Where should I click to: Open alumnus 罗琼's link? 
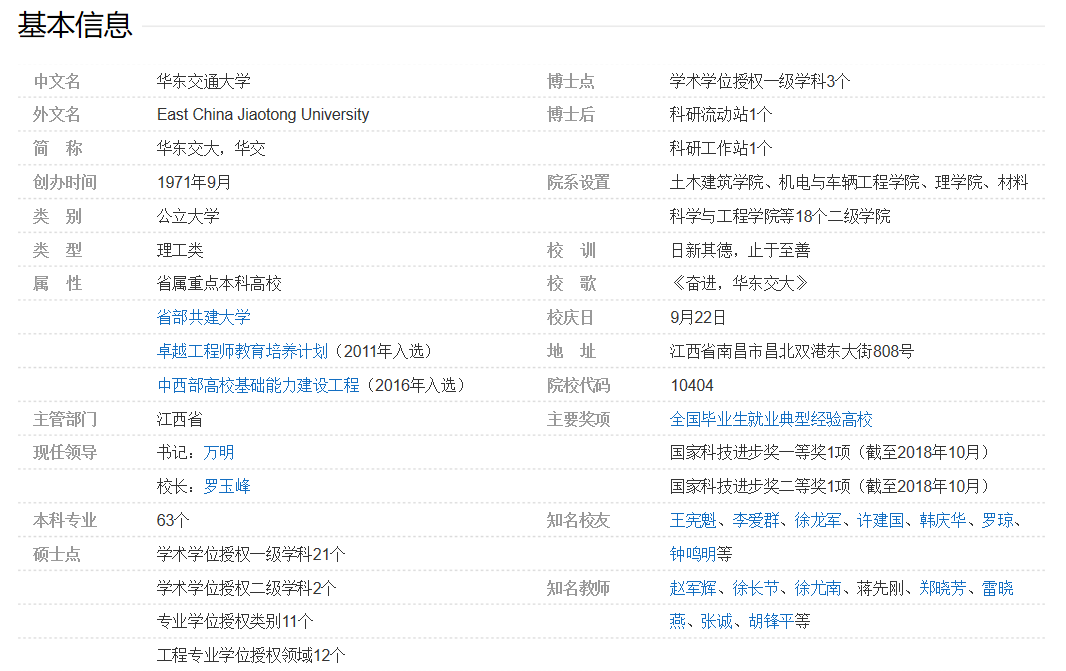point(998,521)
